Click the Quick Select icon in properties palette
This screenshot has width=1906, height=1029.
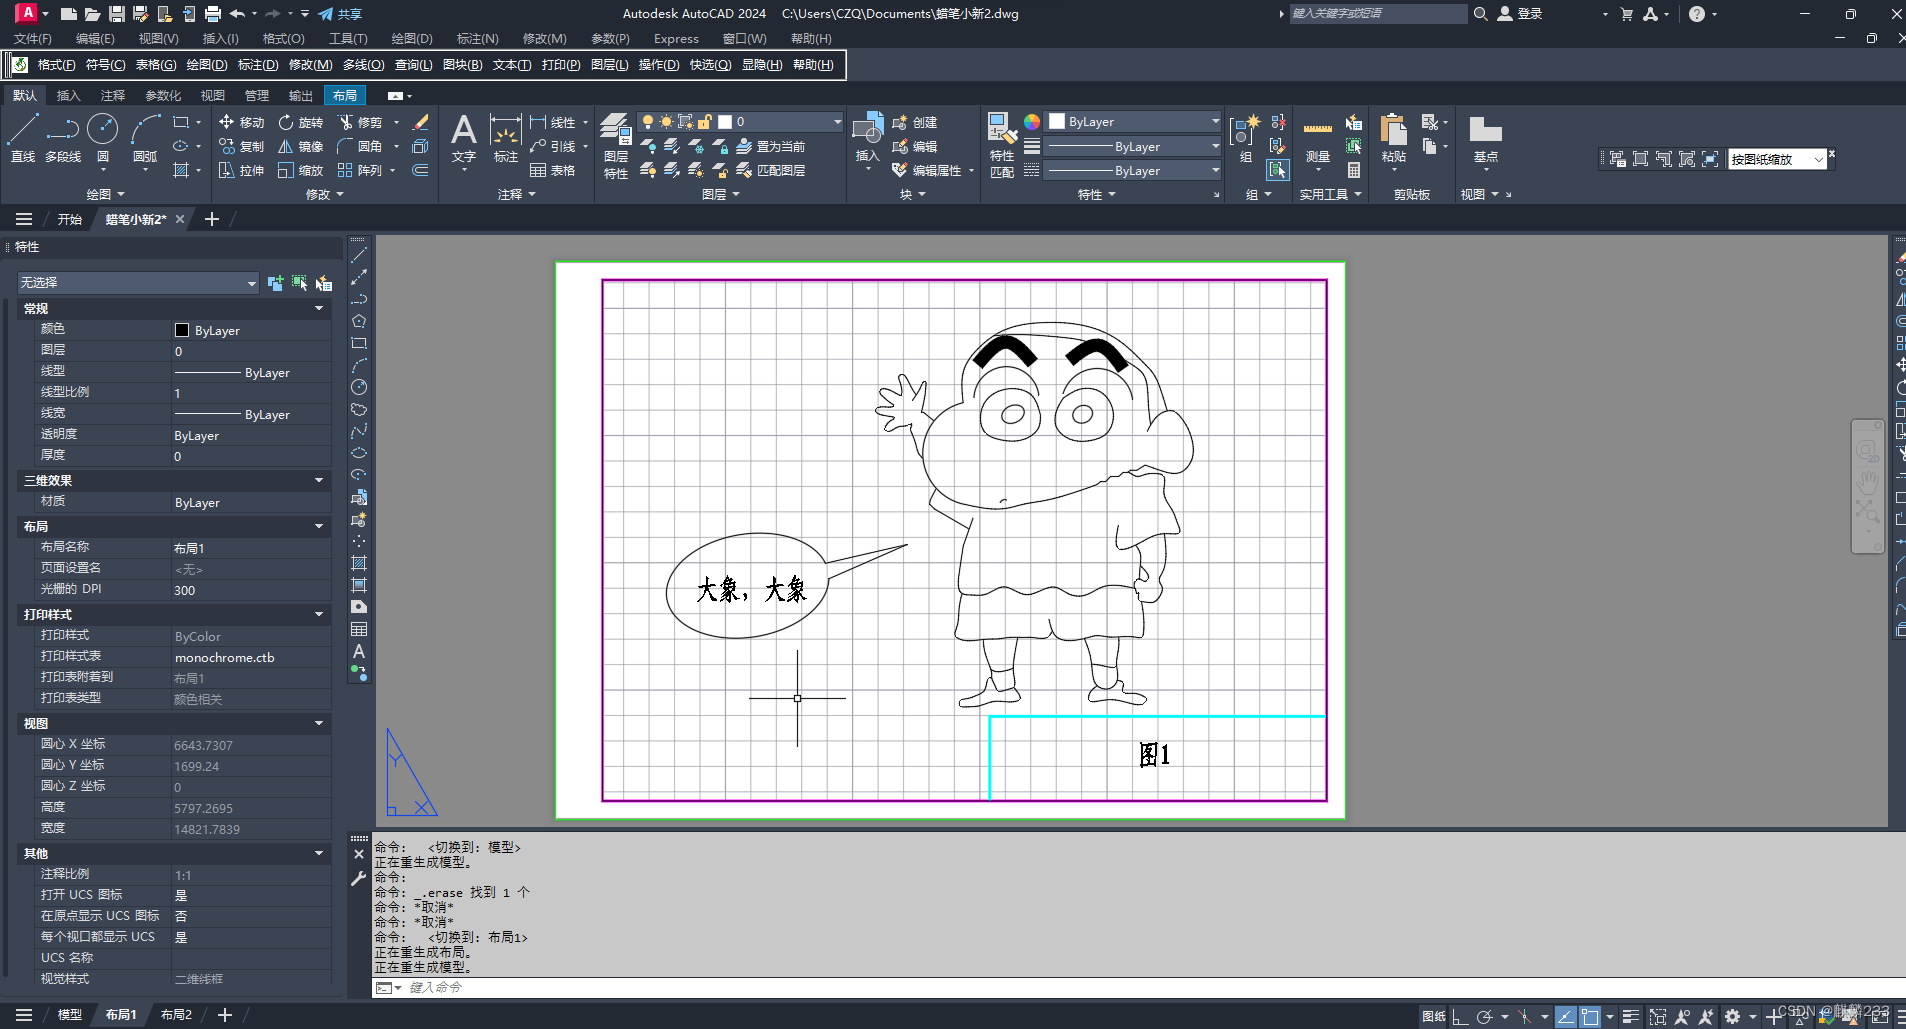(x=324, y=283)
